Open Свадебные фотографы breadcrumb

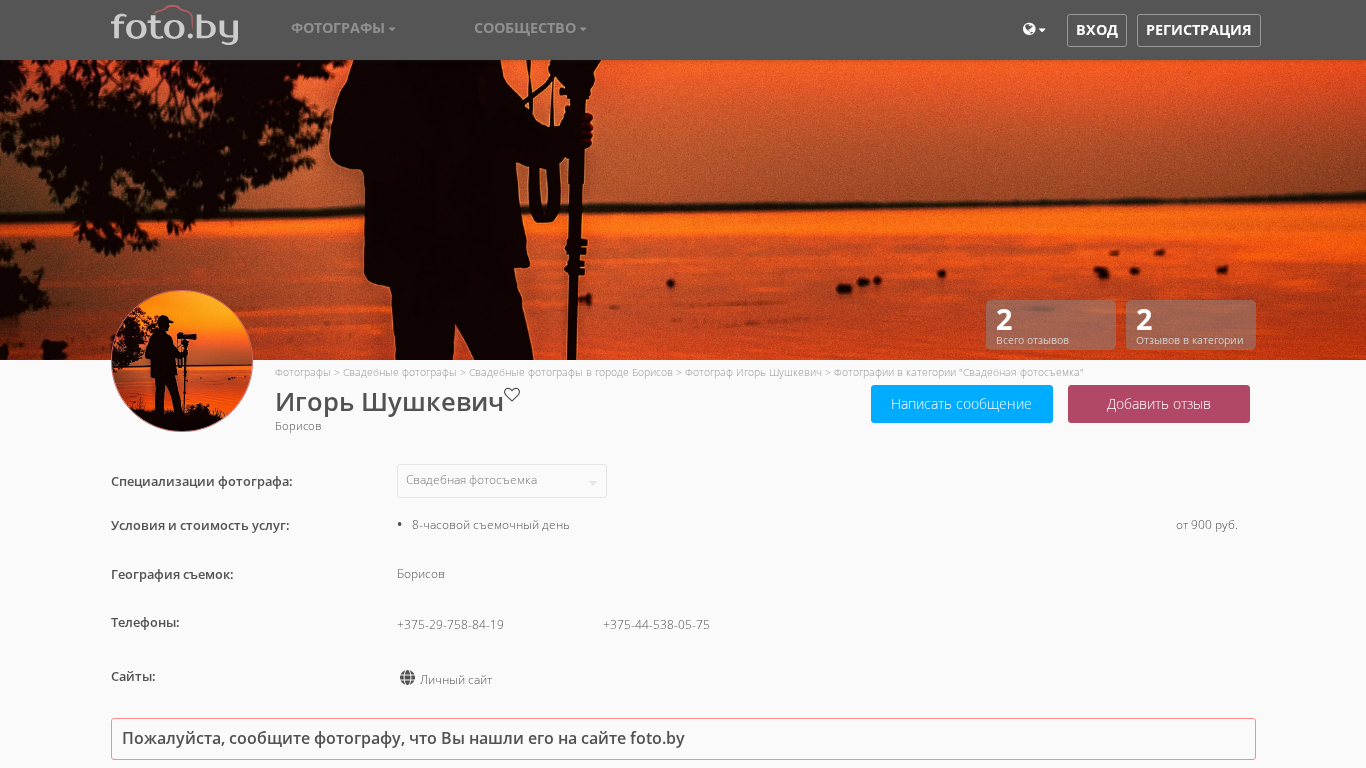point(399,372)
